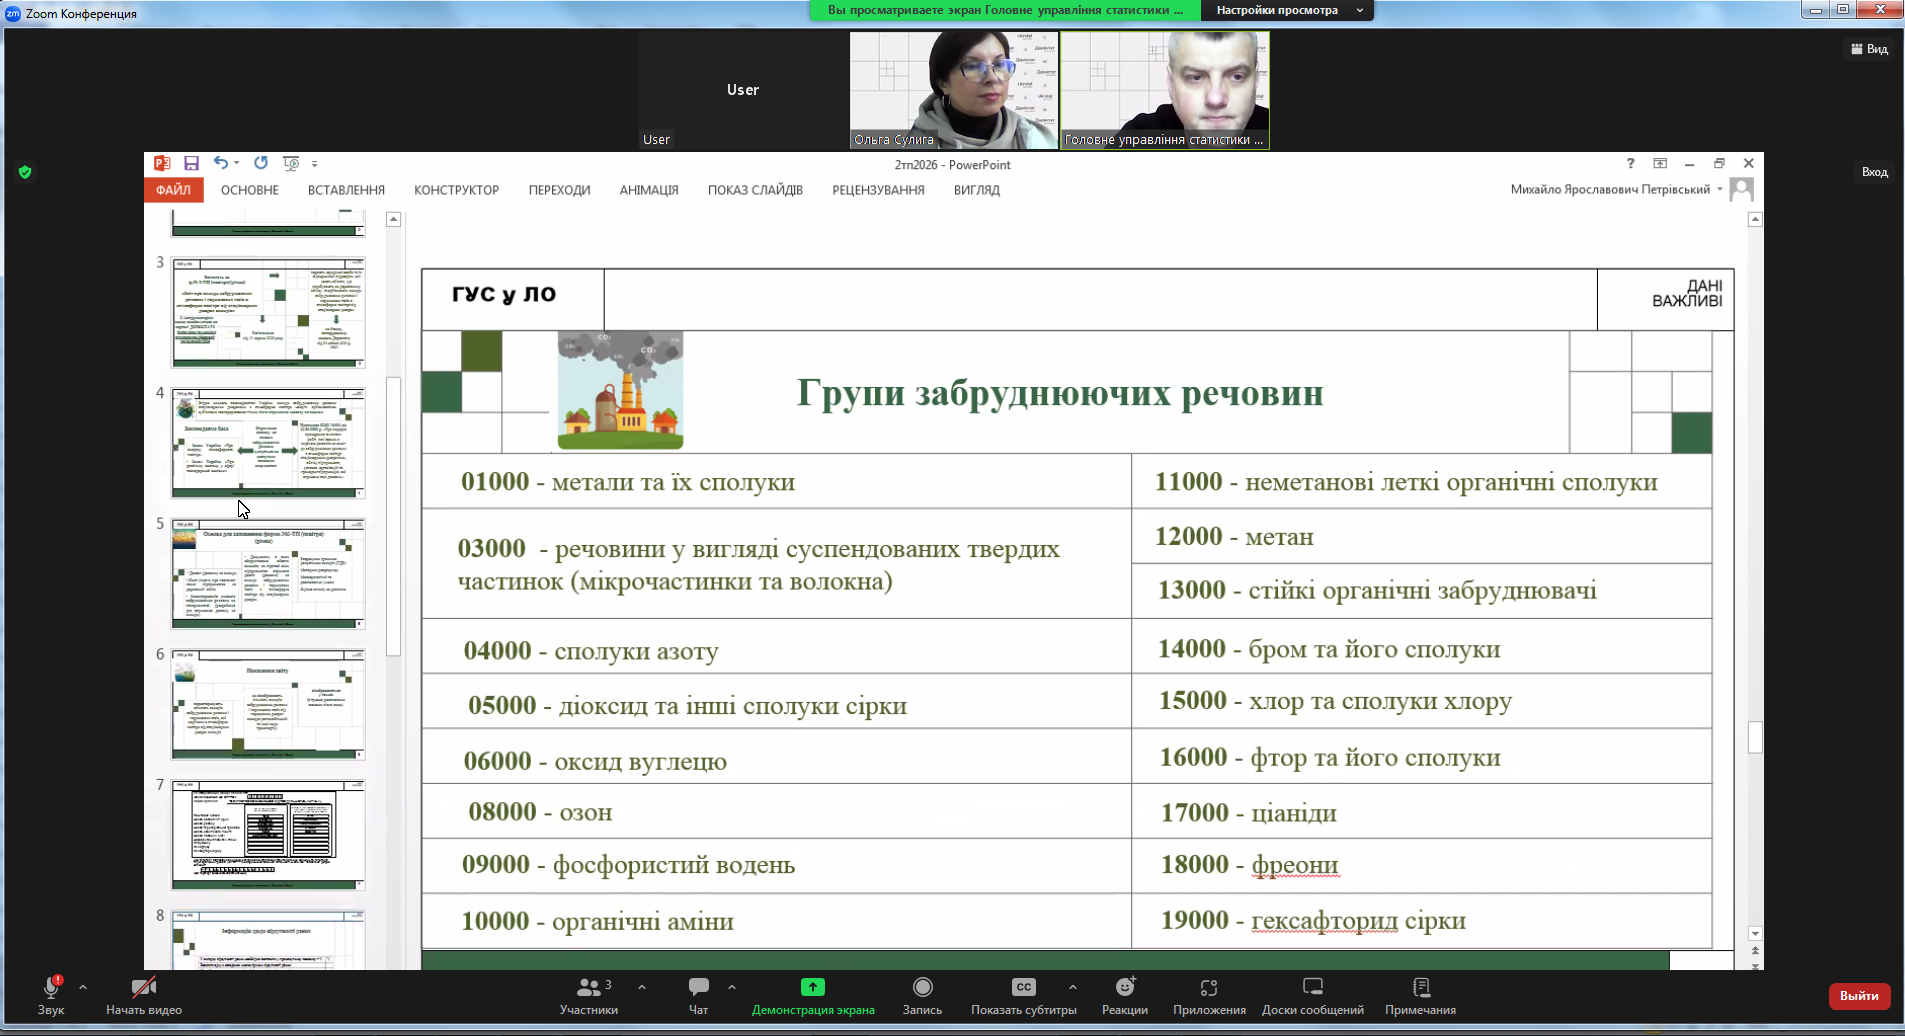
Task: Open the Zoom chat panel
Action: (x=697, y=995)
